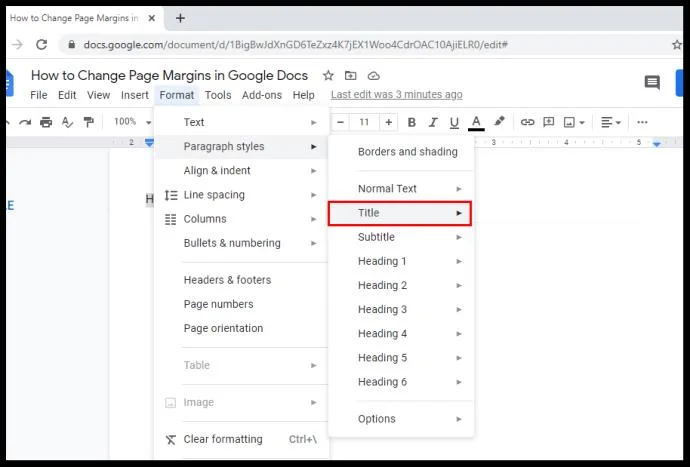Toggle underline formatting
Viewport: 690px width, 467px height.
click(x=455, y=123)
